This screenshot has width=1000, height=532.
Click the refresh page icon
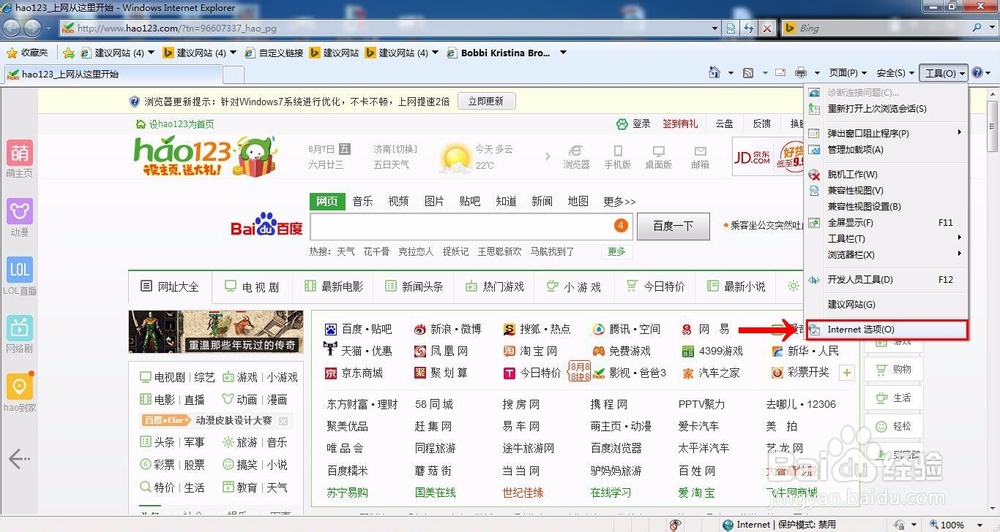749,28
